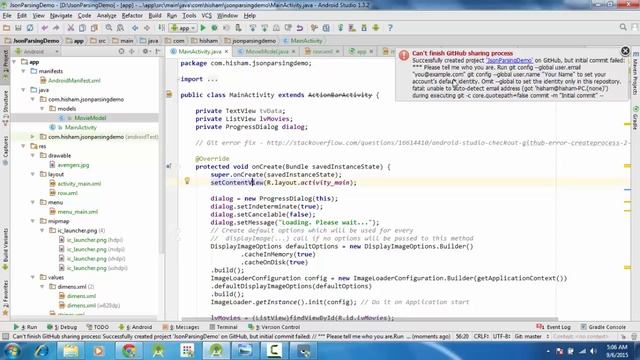This screenshot has width=640, height=360.
Task: Collapse the manifests folder node
Action: [x=24, y=71]
